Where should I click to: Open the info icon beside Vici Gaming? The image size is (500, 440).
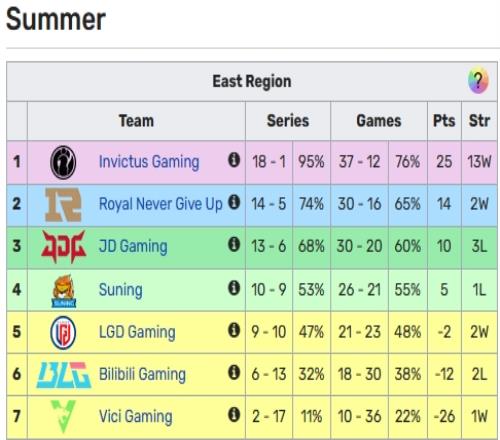[x=234, y=415]
